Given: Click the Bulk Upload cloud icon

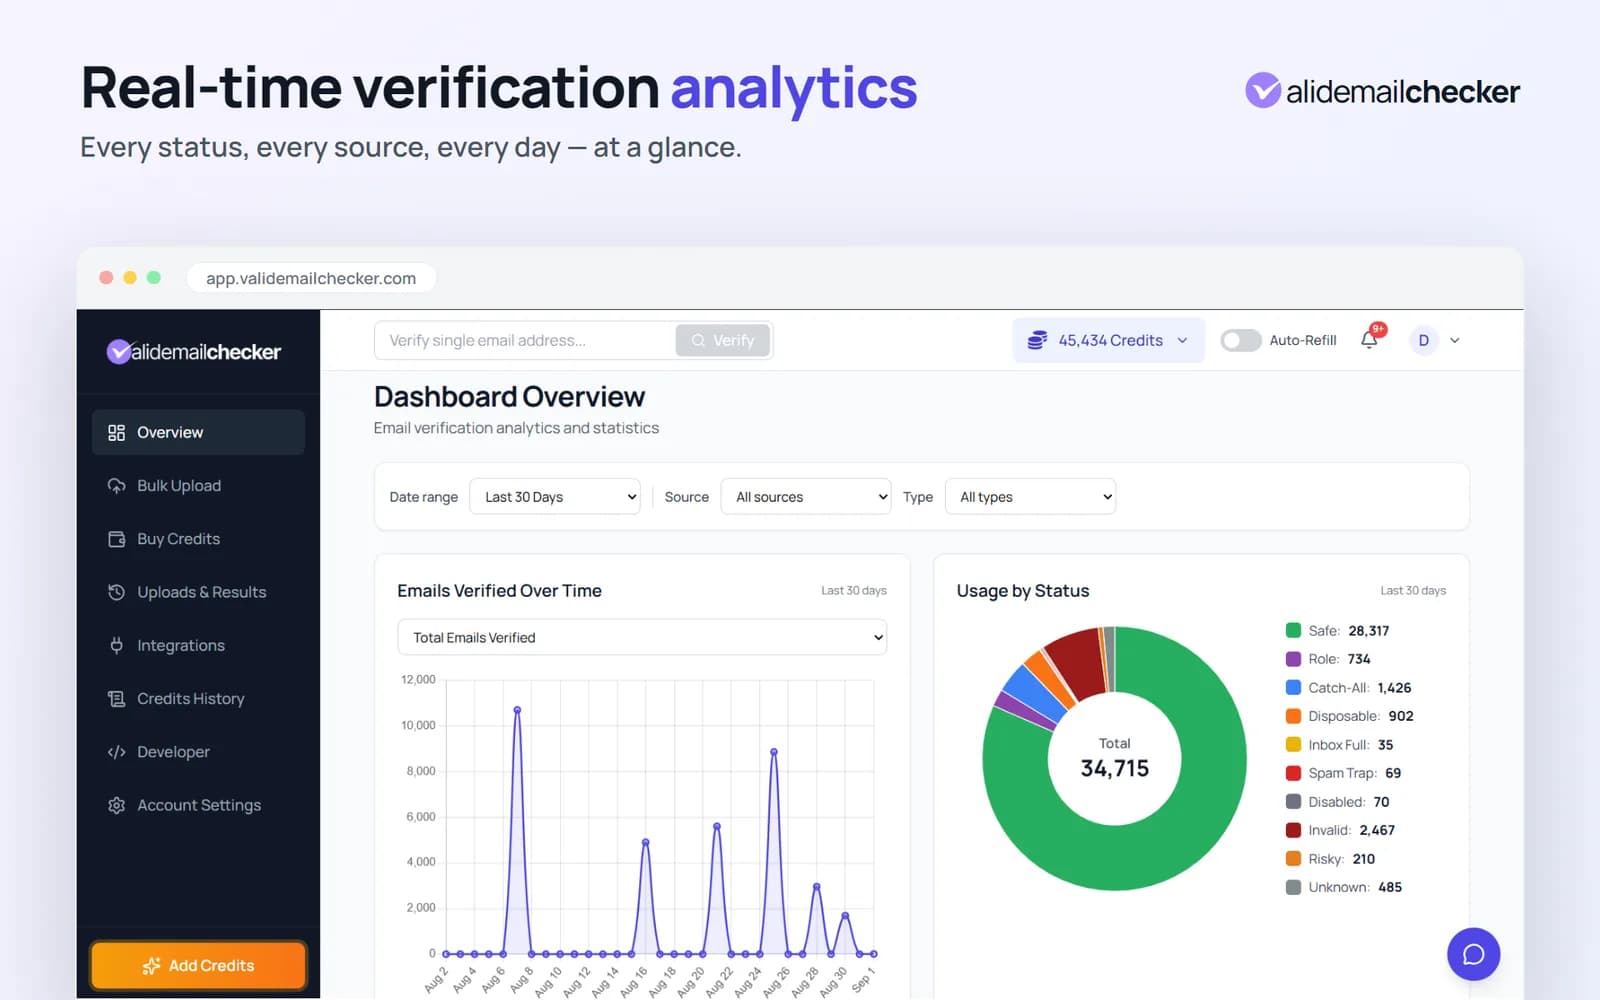Looking at the screenshot, I should 116,485.
